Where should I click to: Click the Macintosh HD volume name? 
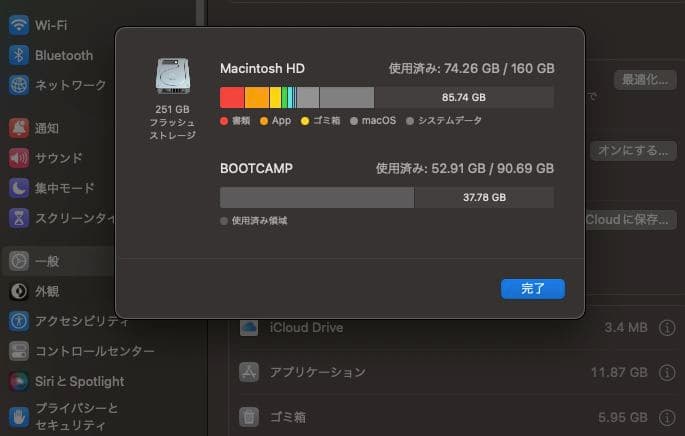click(x=263, y=68)
